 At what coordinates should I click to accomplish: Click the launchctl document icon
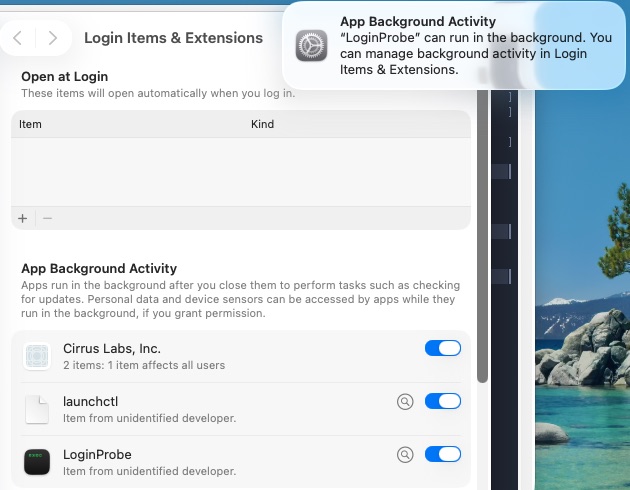[37, 409]
